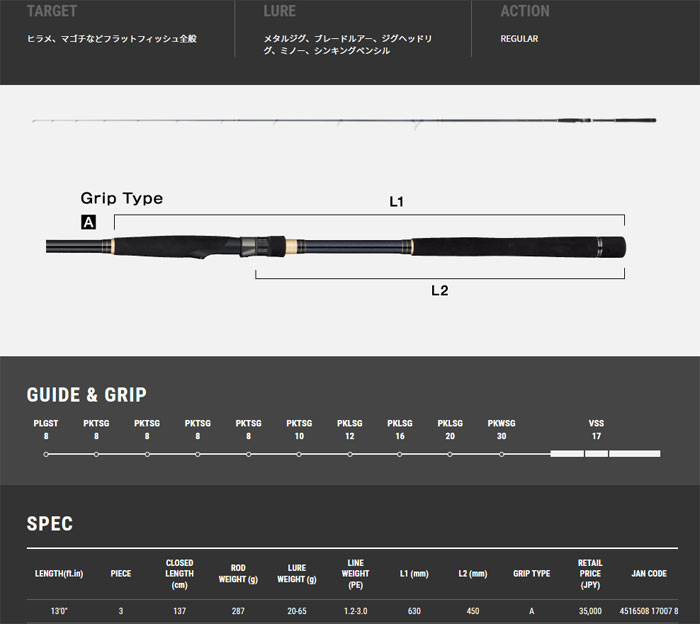This screenshot has width=700, height=624.
Task: Click the L2 (mm) column header
Action: (x=473, y=574)
